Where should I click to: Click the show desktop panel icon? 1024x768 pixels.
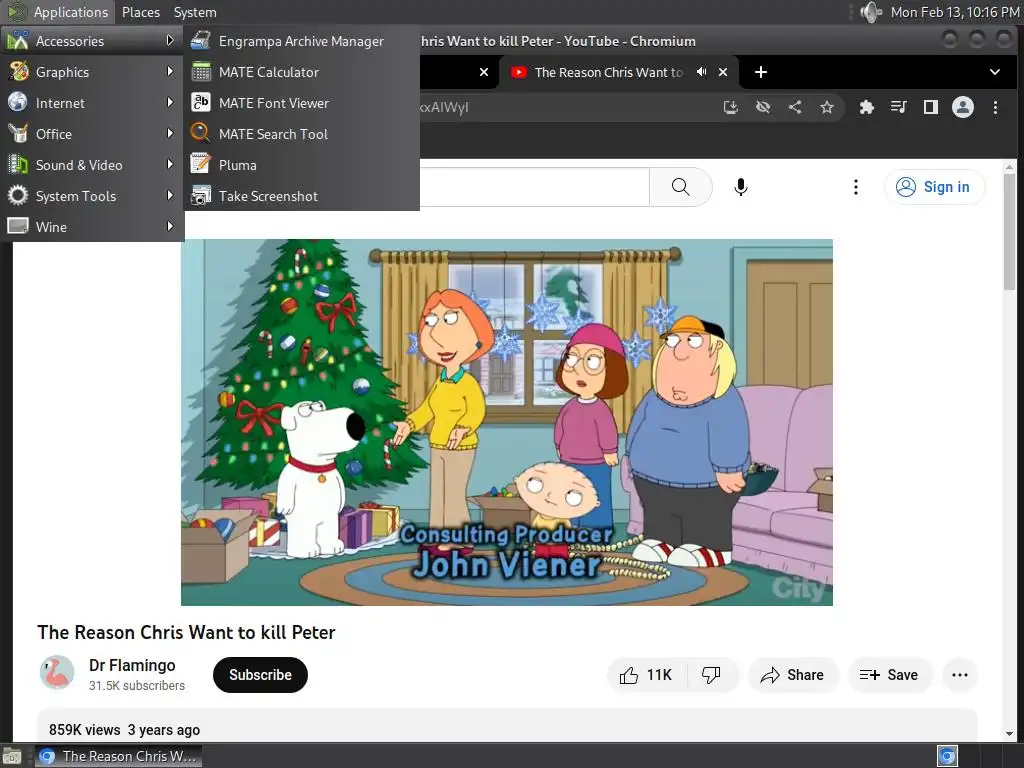12,756
